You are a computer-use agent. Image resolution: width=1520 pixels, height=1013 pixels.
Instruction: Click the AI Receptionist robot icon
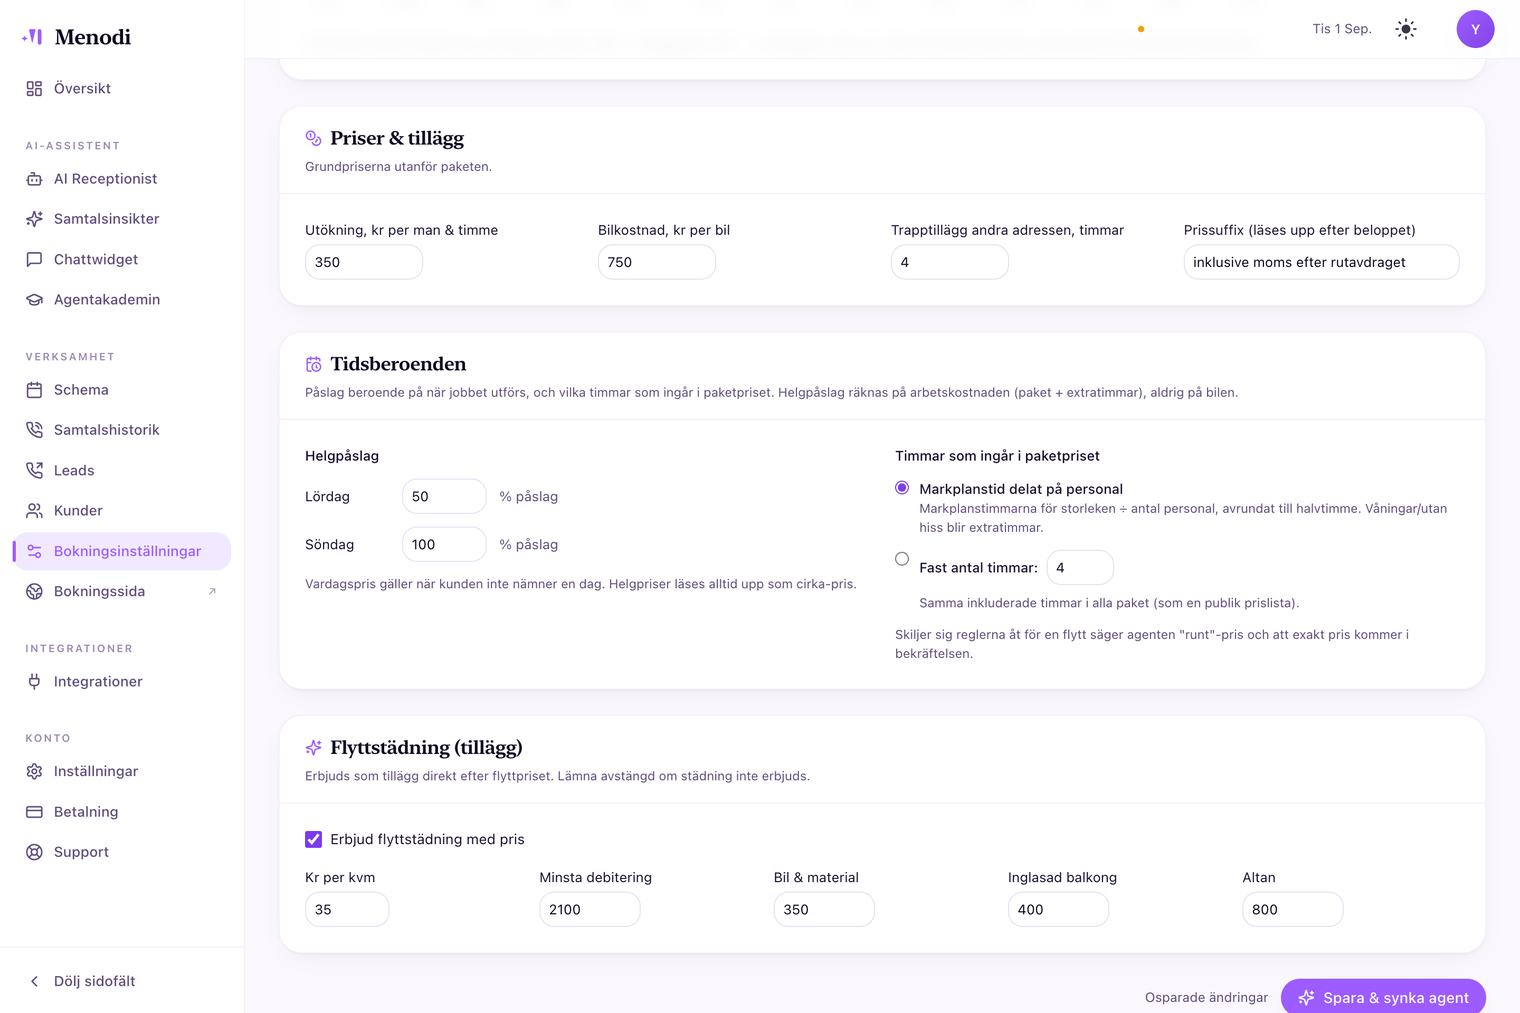click(34, 179)
